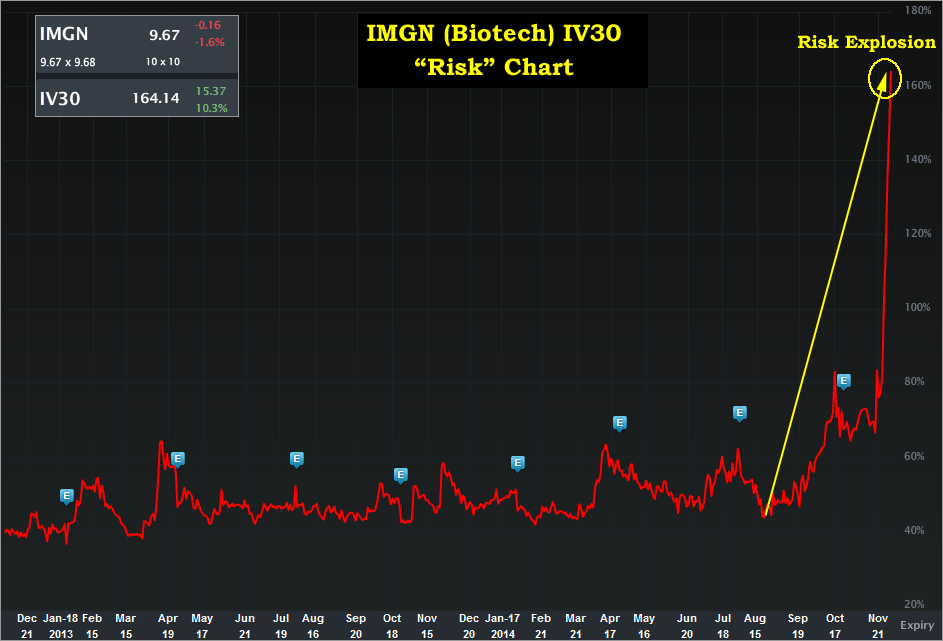The image size is (943, 641).
Task: Click the Mar 21 expiry date label
Action: tap(576, 626)
